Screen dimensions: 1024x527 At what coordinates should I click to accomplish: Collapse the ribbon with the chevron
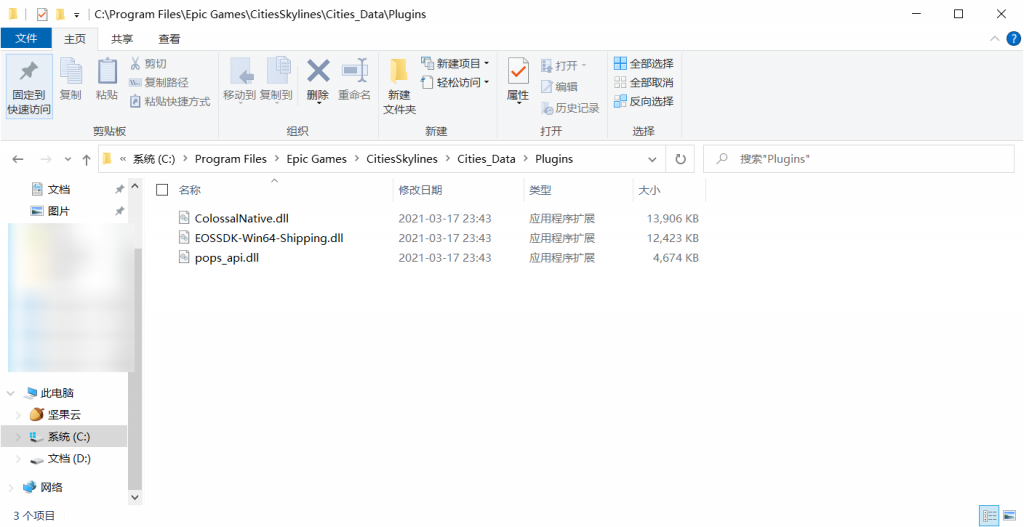(995, 39)
